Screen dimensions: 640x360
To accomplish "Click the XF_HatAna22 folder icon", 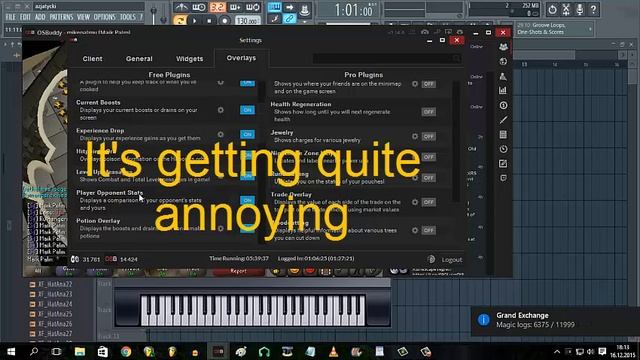I will [x=32, y=284].
